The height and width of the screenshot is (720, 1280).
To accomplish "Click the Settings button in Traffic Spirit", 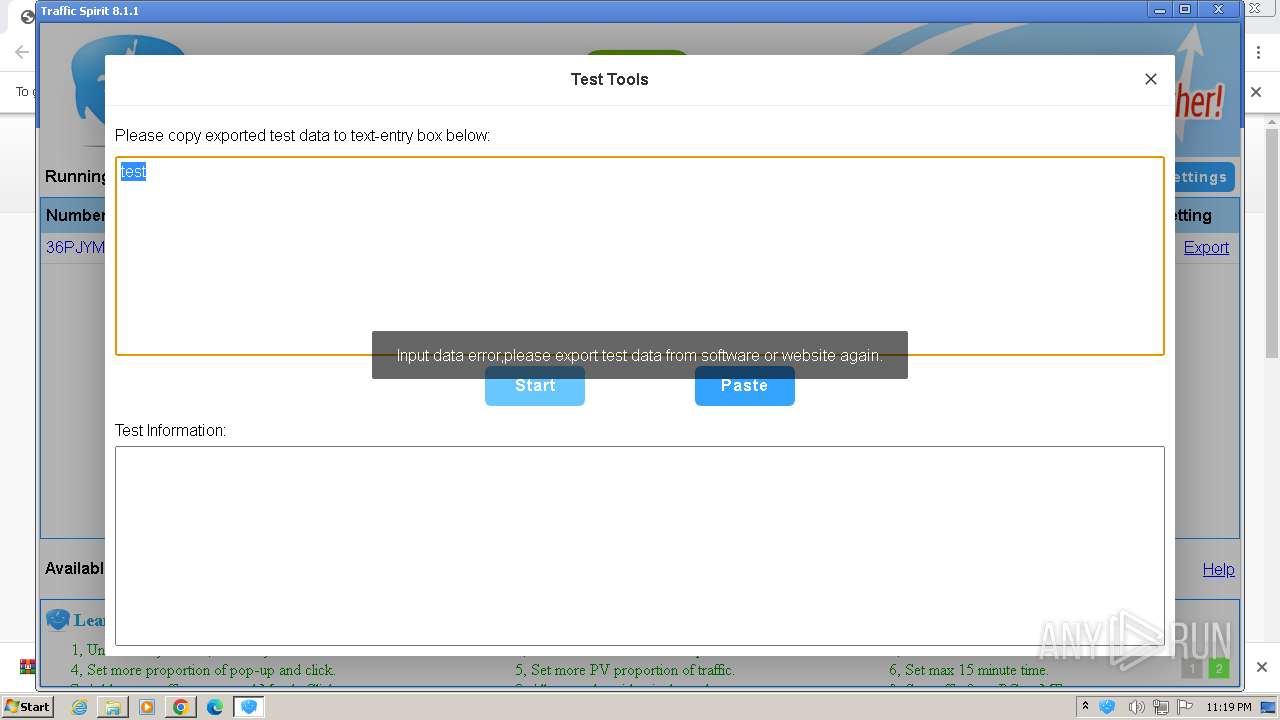I will (x=1203, y=177).
